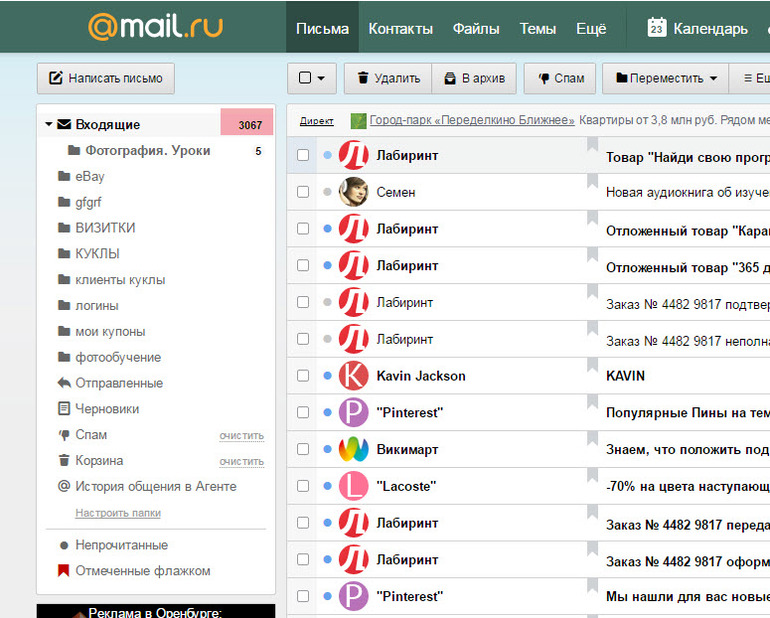Collapse the Входящие folder tree
770x618 pixels.
coord(49,124)
